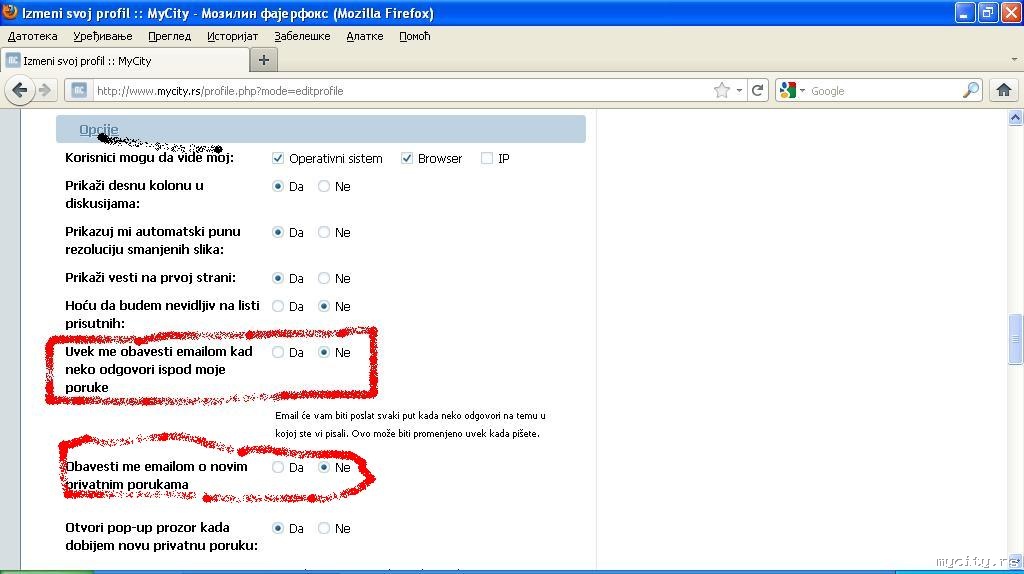Click the Firefox logo in title bar
The width and height of the screenshot is (1024, 574).
[x=10, y=12]
